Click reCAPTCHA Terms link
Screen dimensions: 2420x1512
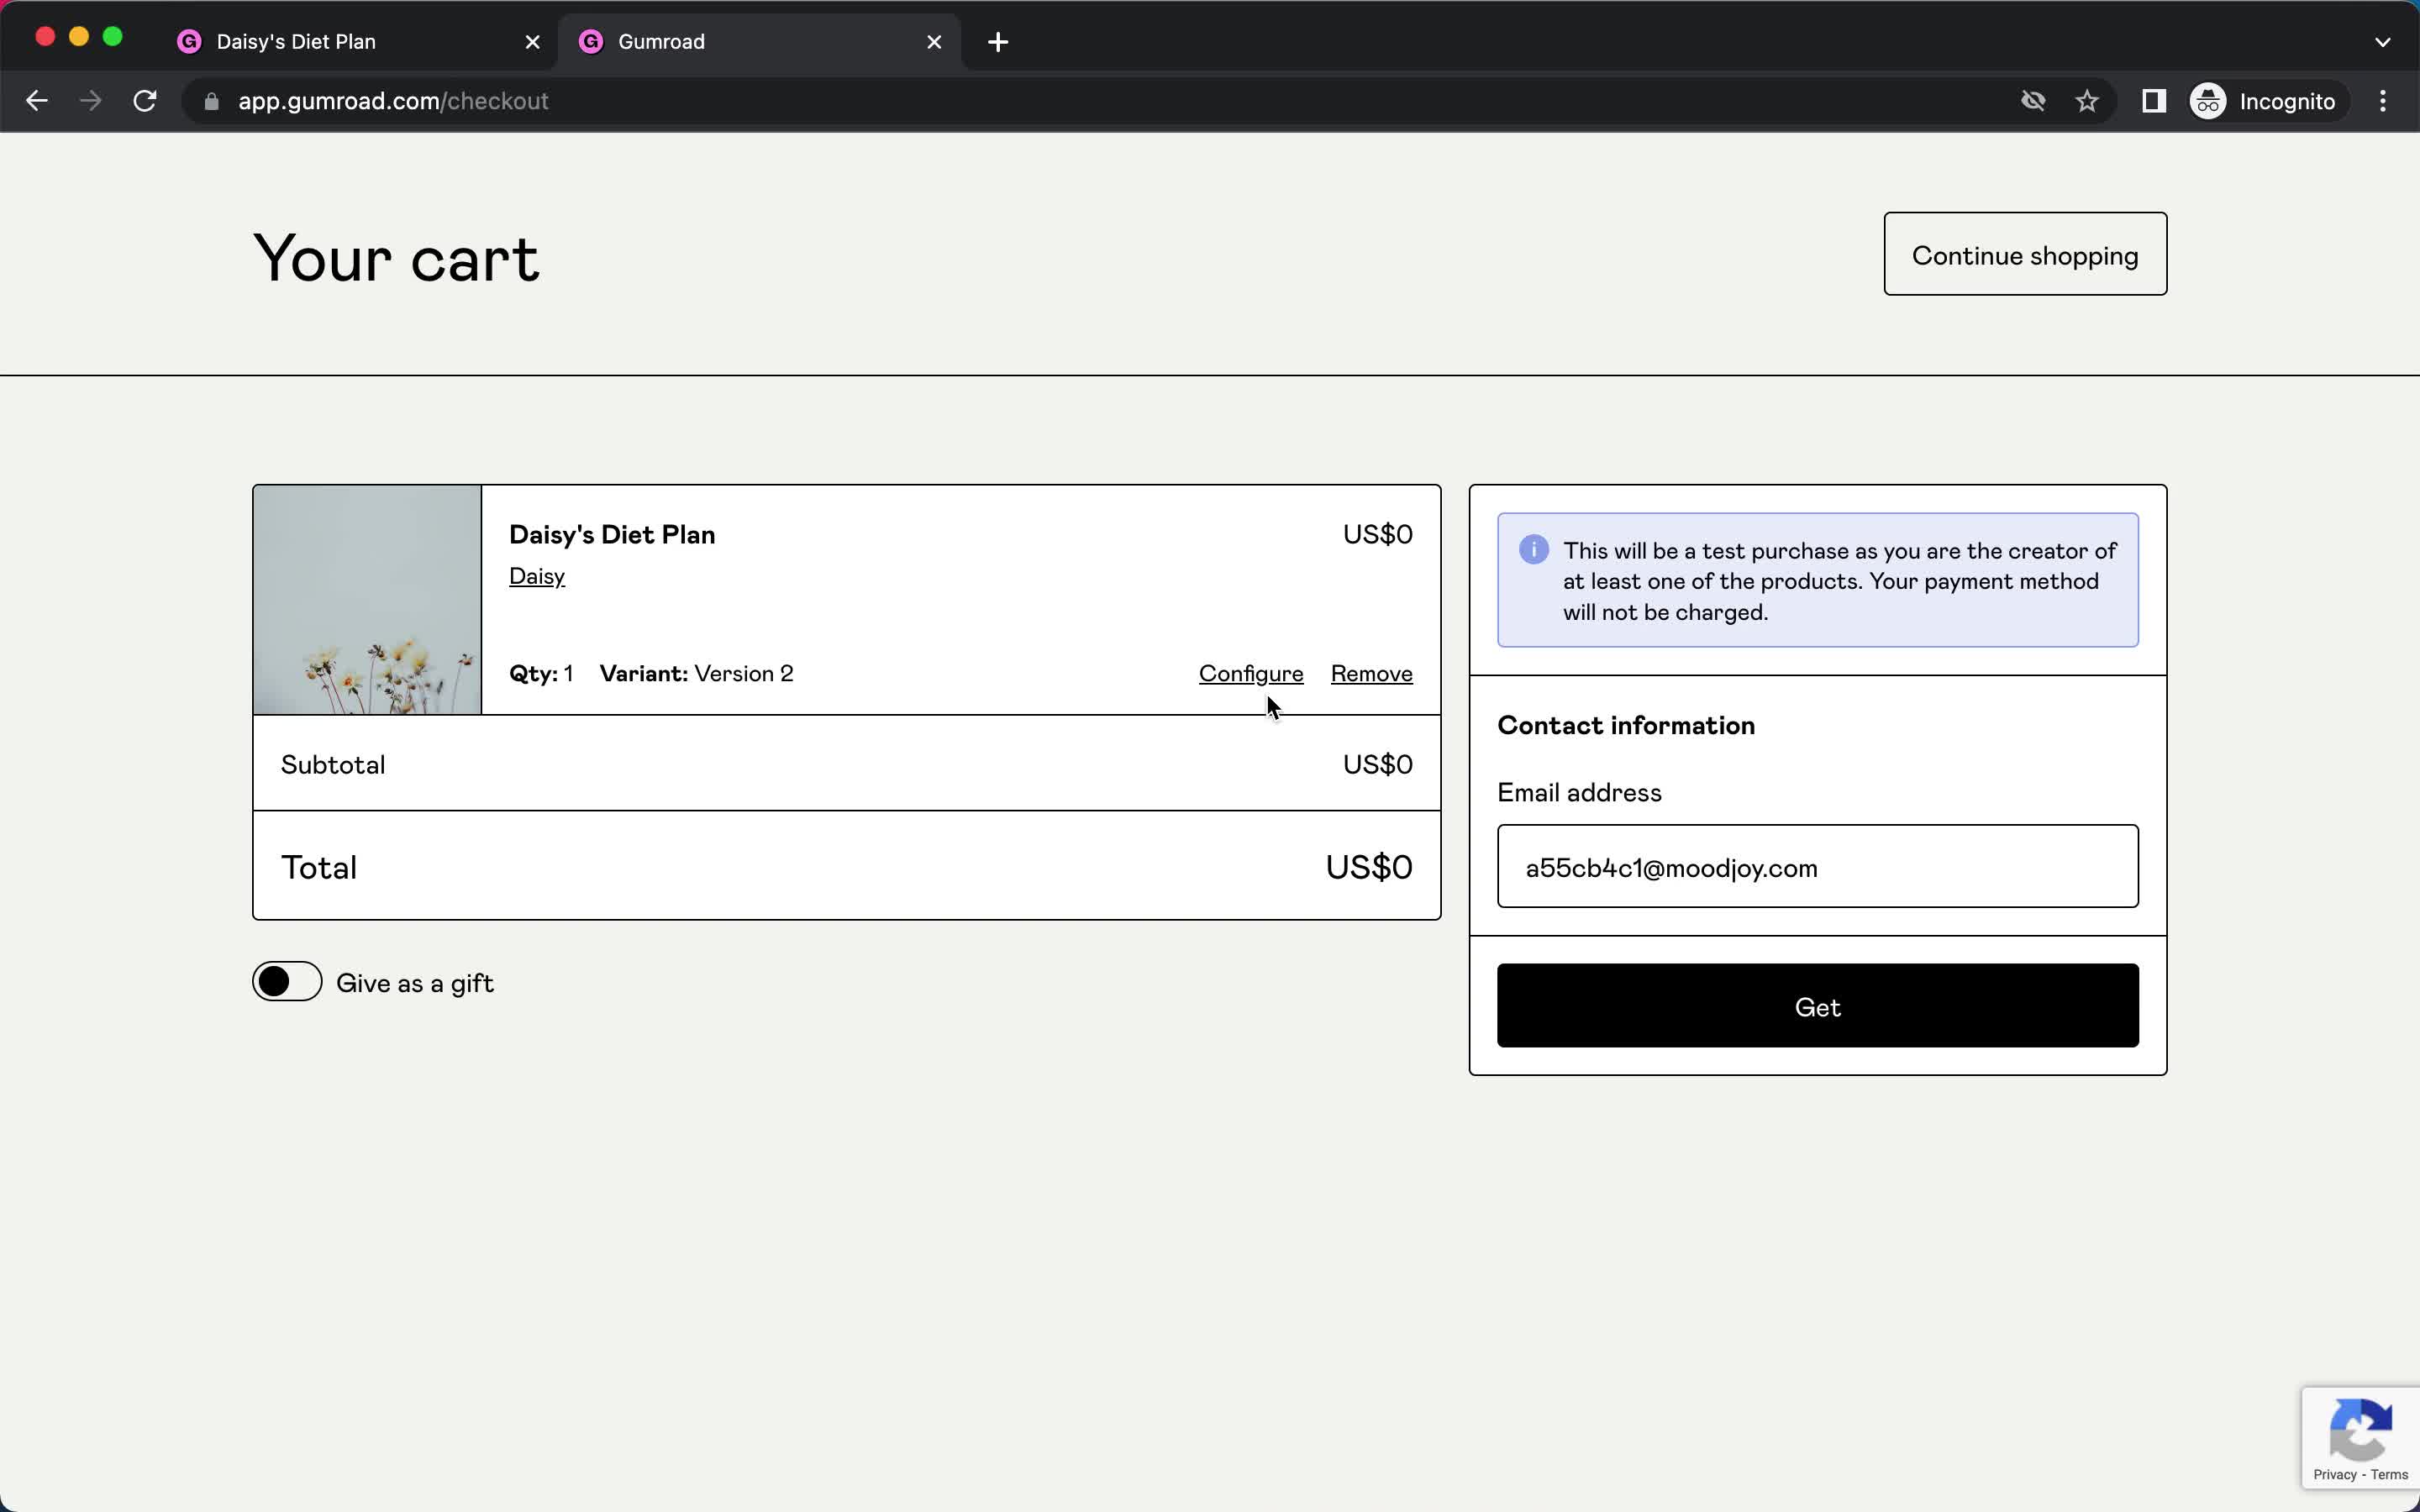click(x=2389, y=1475)
